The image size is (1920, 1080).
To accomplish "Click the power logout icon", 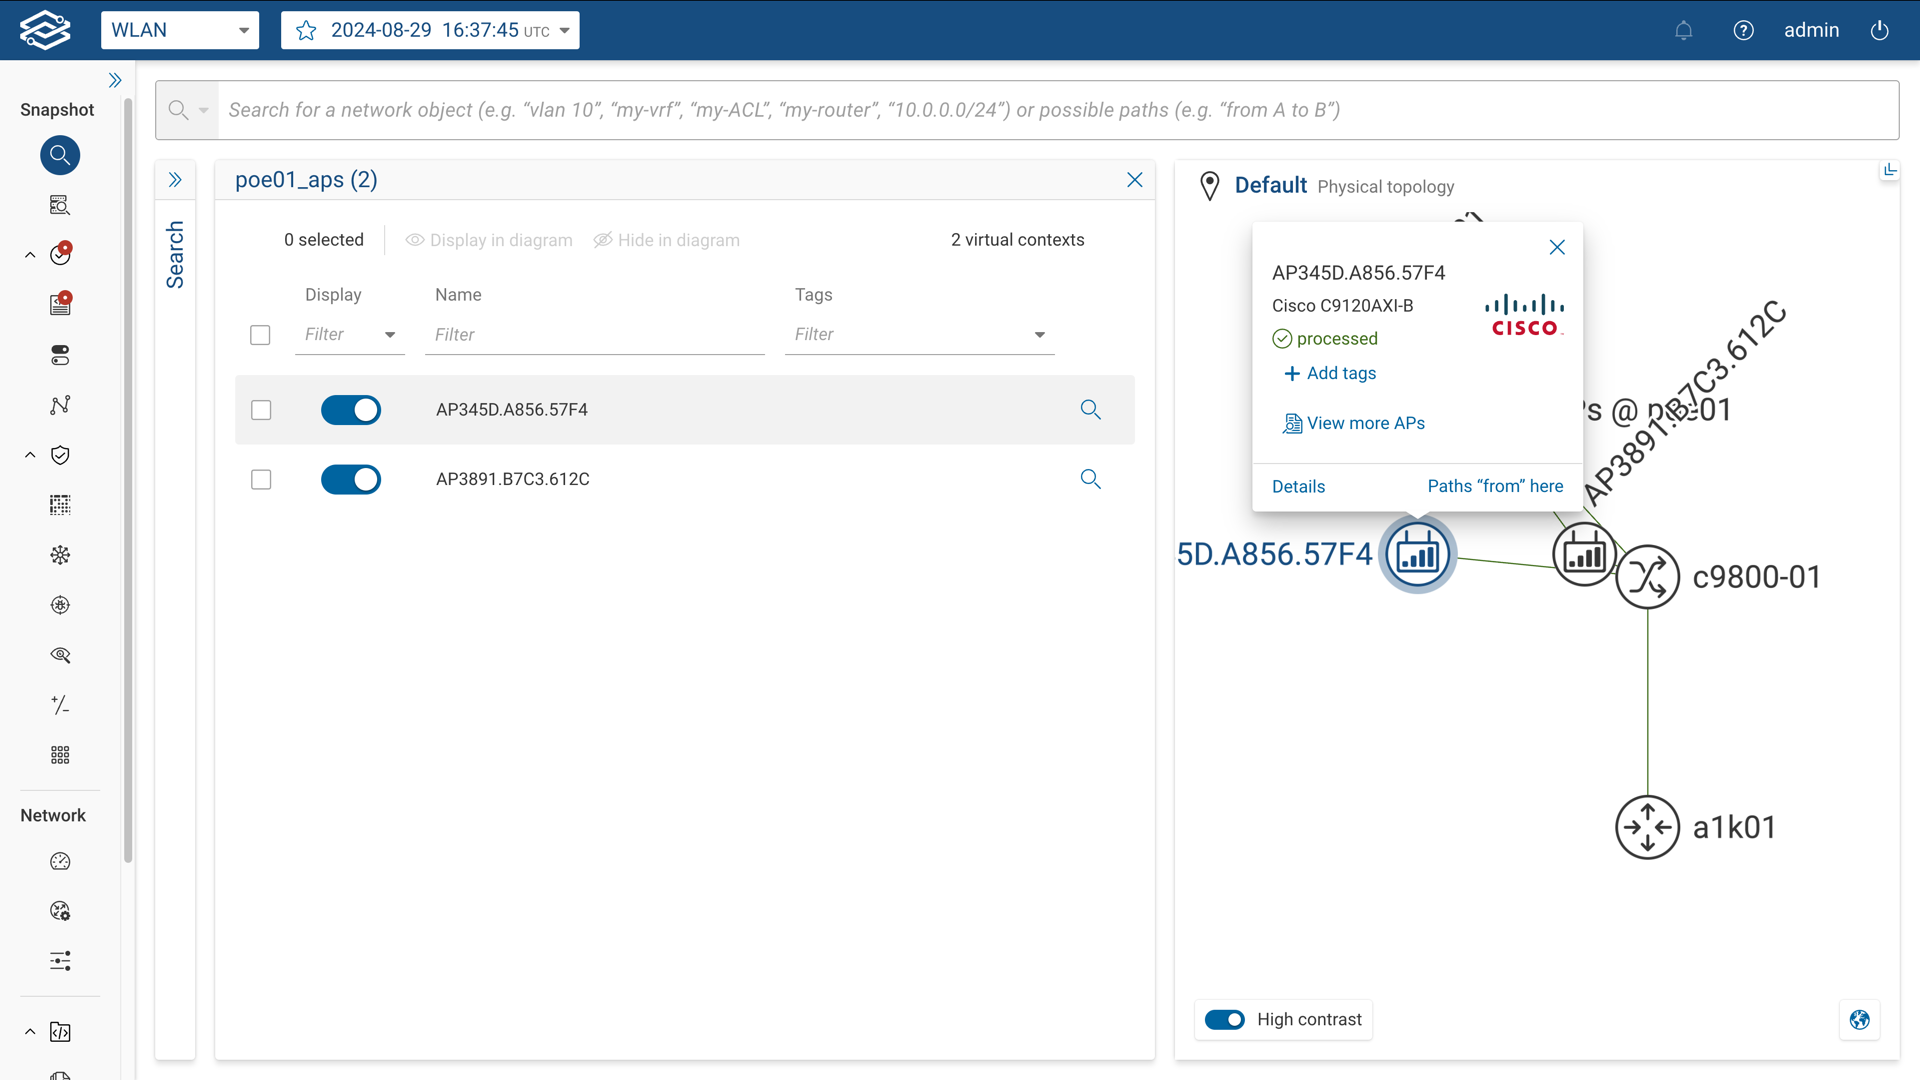I will [1880, 30].
